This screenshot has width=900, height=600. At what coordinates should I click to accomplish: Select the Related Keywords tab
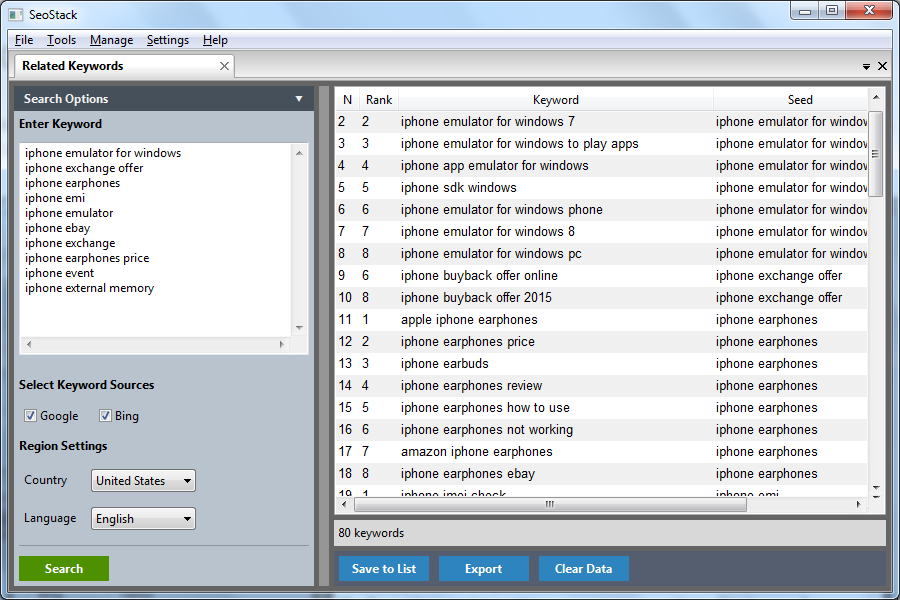[110, 65]
